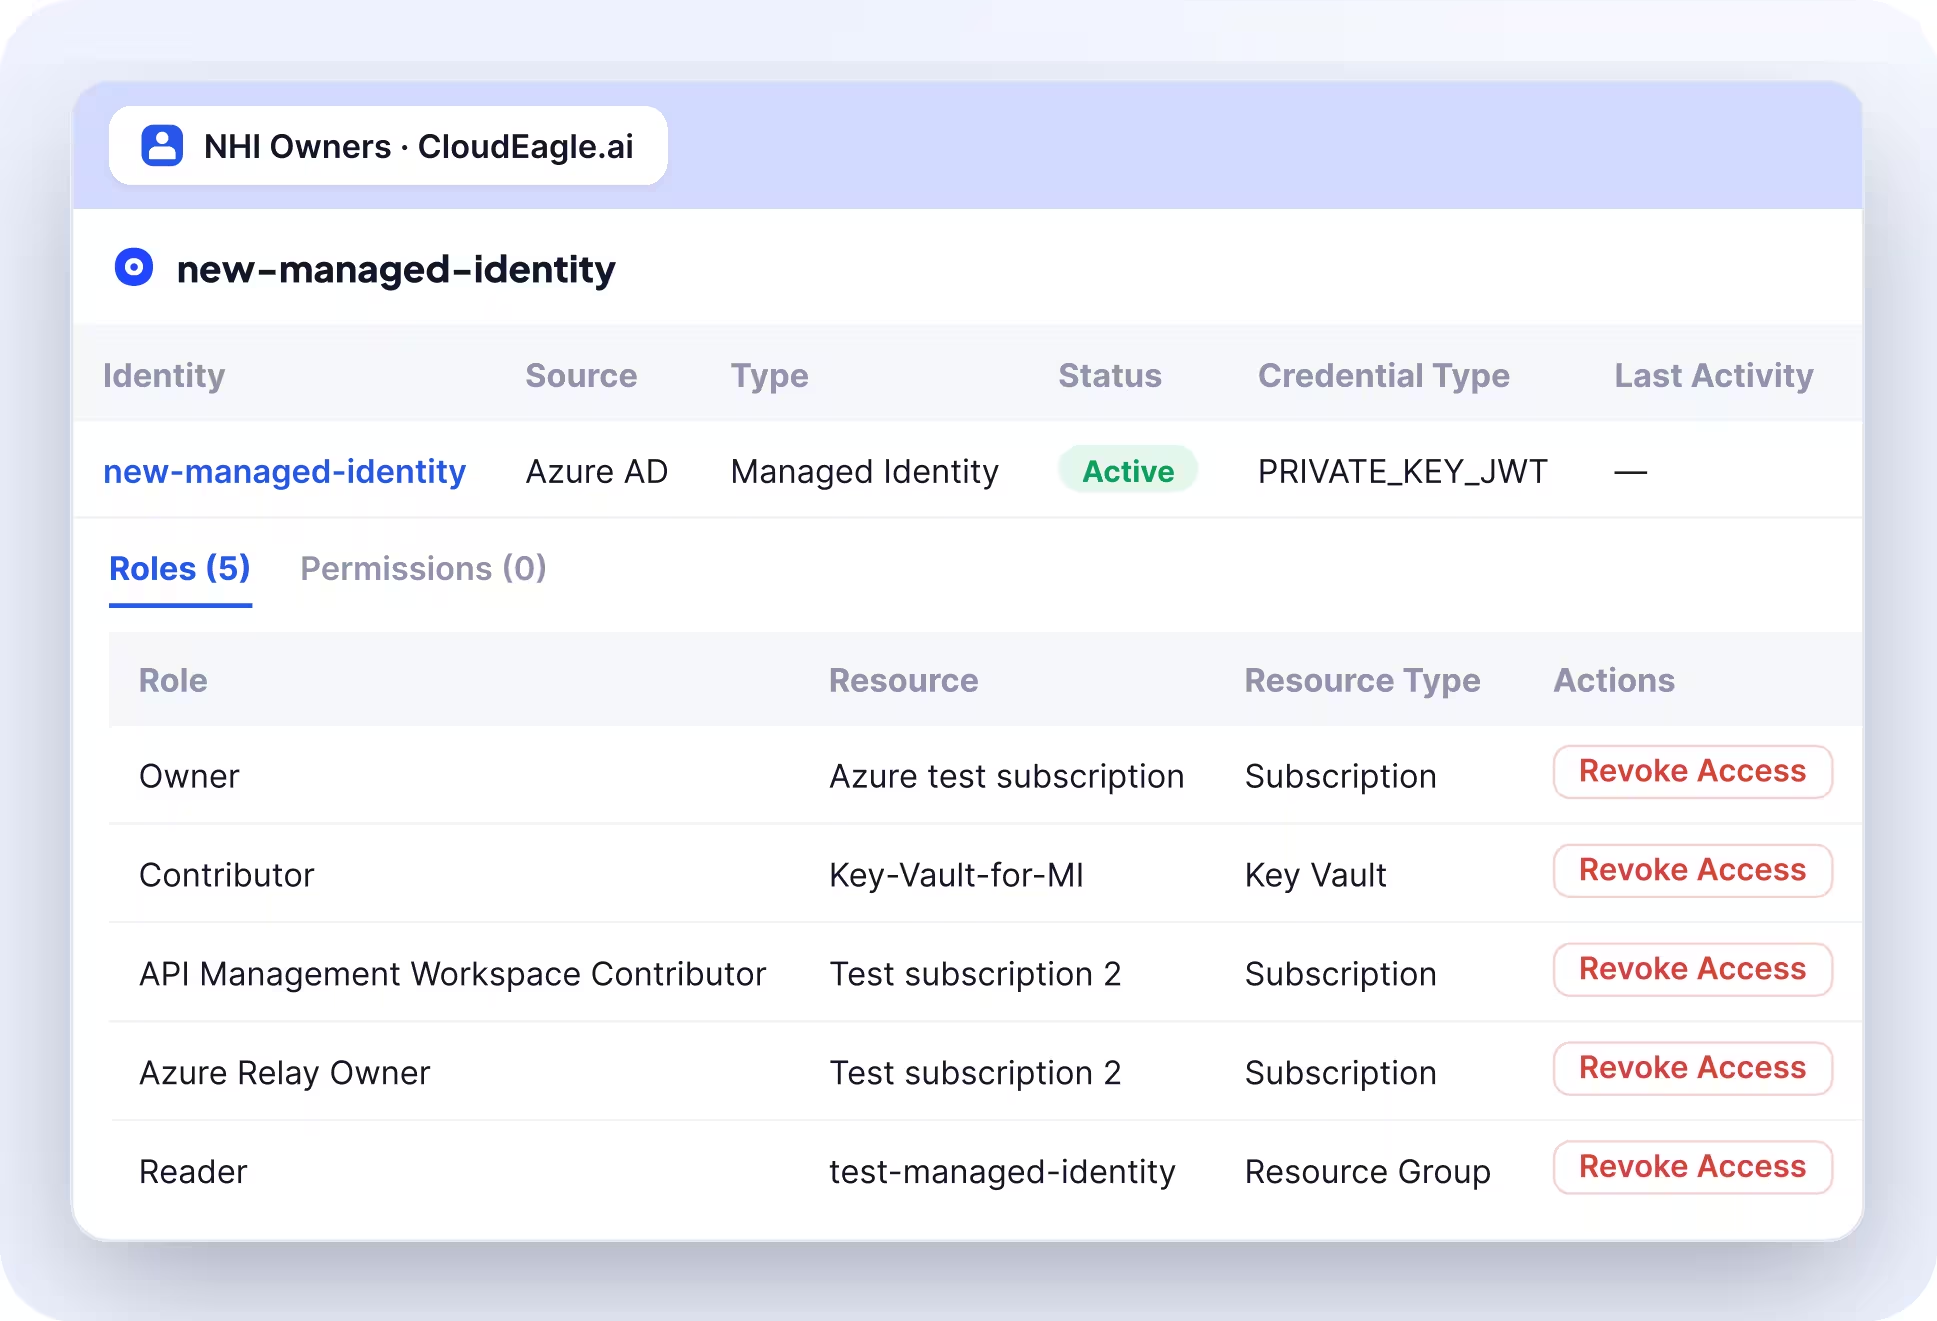Click the test-managed-identity resource

click(1003, 1172)
